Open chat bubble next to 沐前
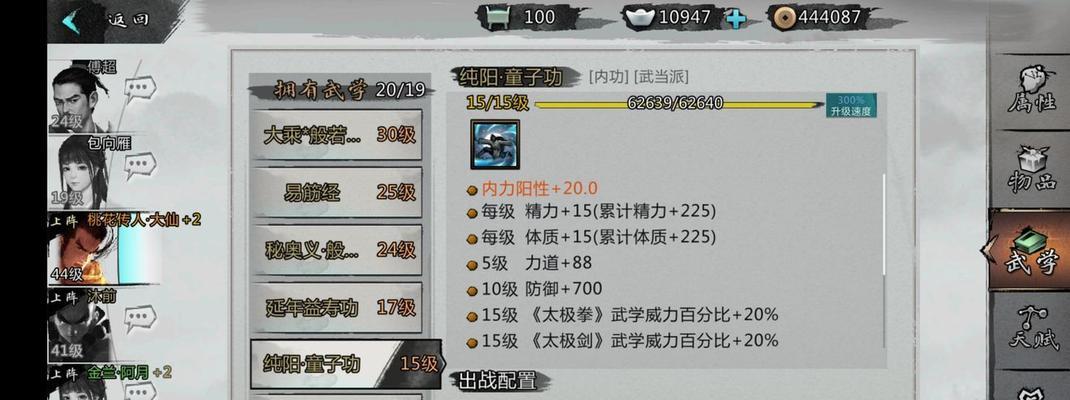The height and width of the screenshot is (400, 1070). pyautogui.click(x=140, y=317)
